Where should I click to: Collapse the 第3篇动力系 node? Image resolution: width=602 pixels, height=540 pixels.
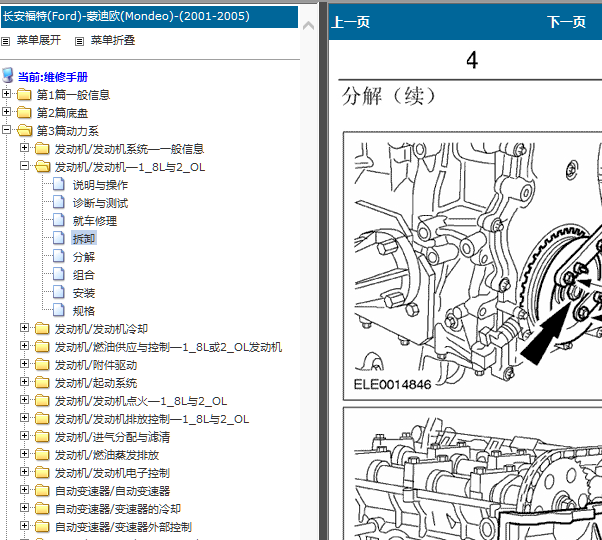[6, 129]
